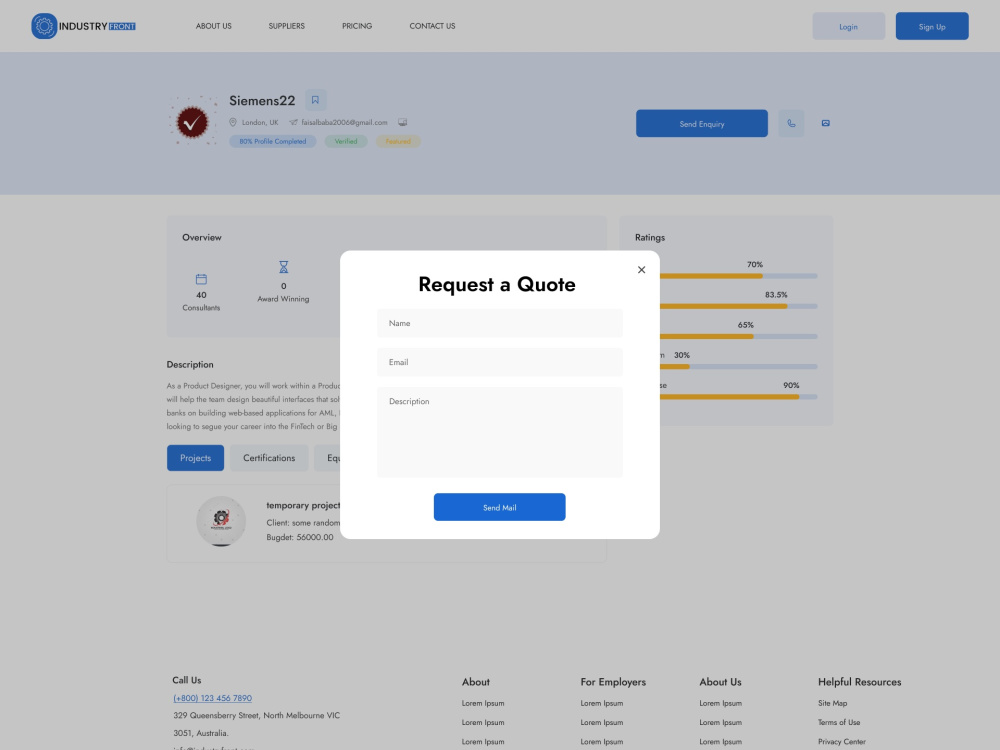Call the (+800) 123 456 7890 link
Image resolution: width=1000 pixels, height=750 pixels.
pyautogui.click(x=211, y=697)
